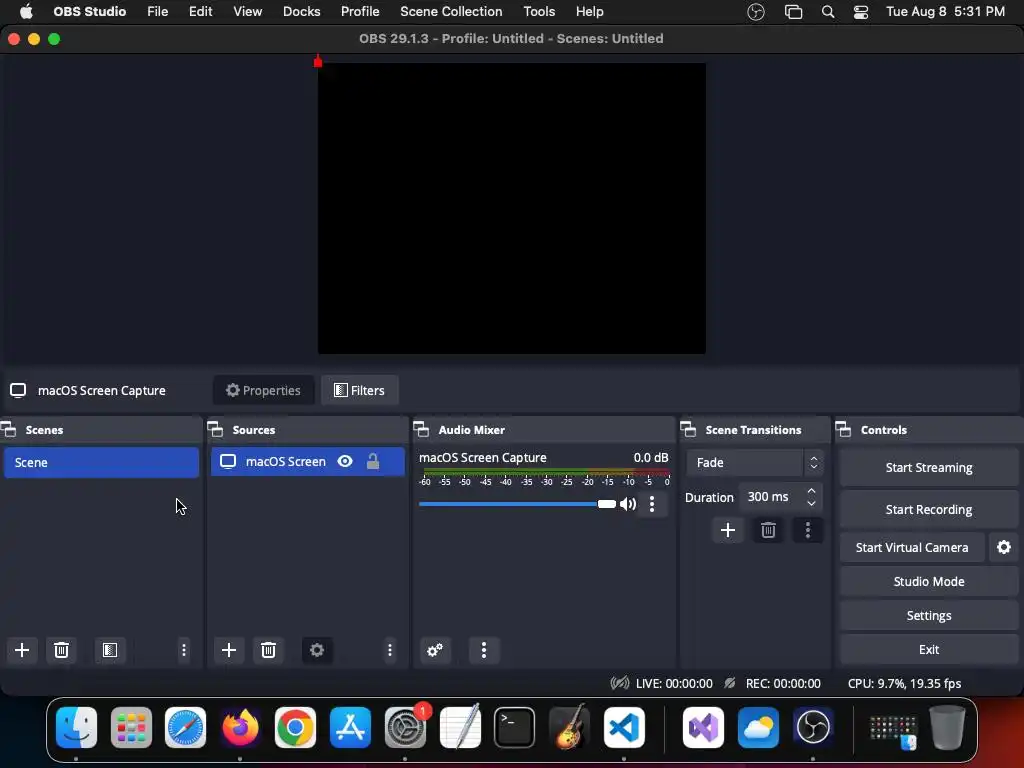The image size is (1024, 768).
Task: Launch Google Chrome from the Dock
Action: coord(295,727)
